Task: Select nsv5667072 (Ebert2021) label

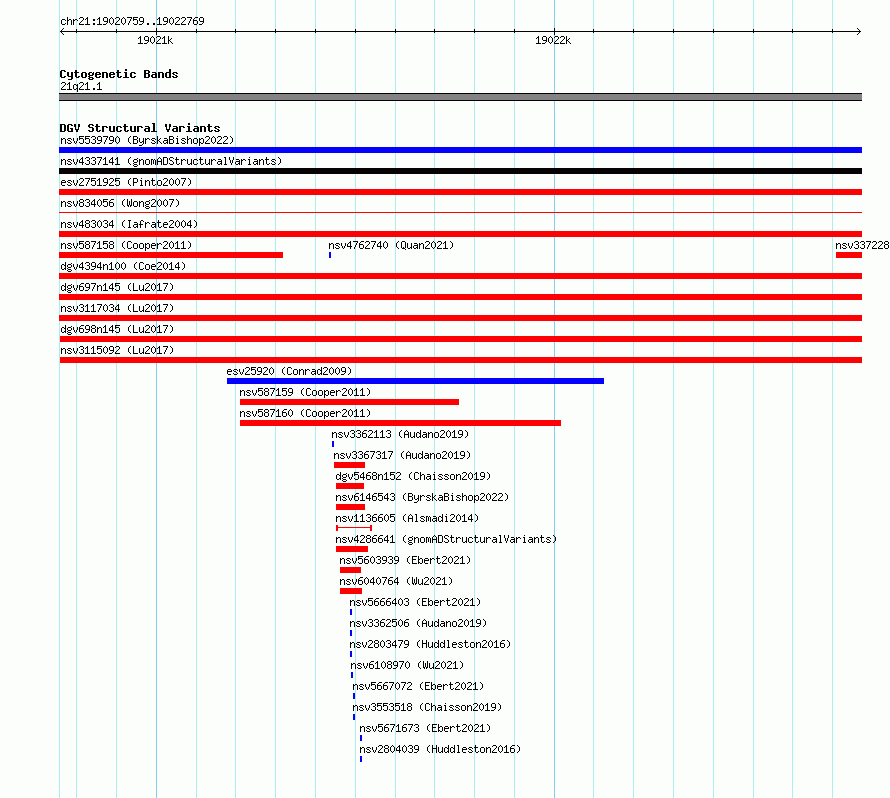Action: coord(418,686)
